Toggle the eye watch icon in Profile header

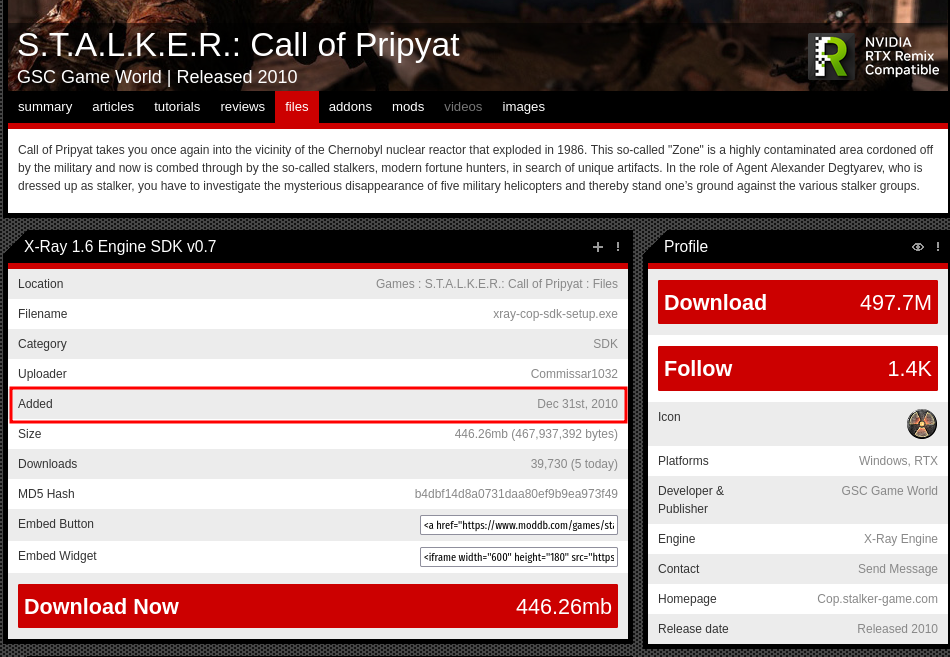click(917, 247)
